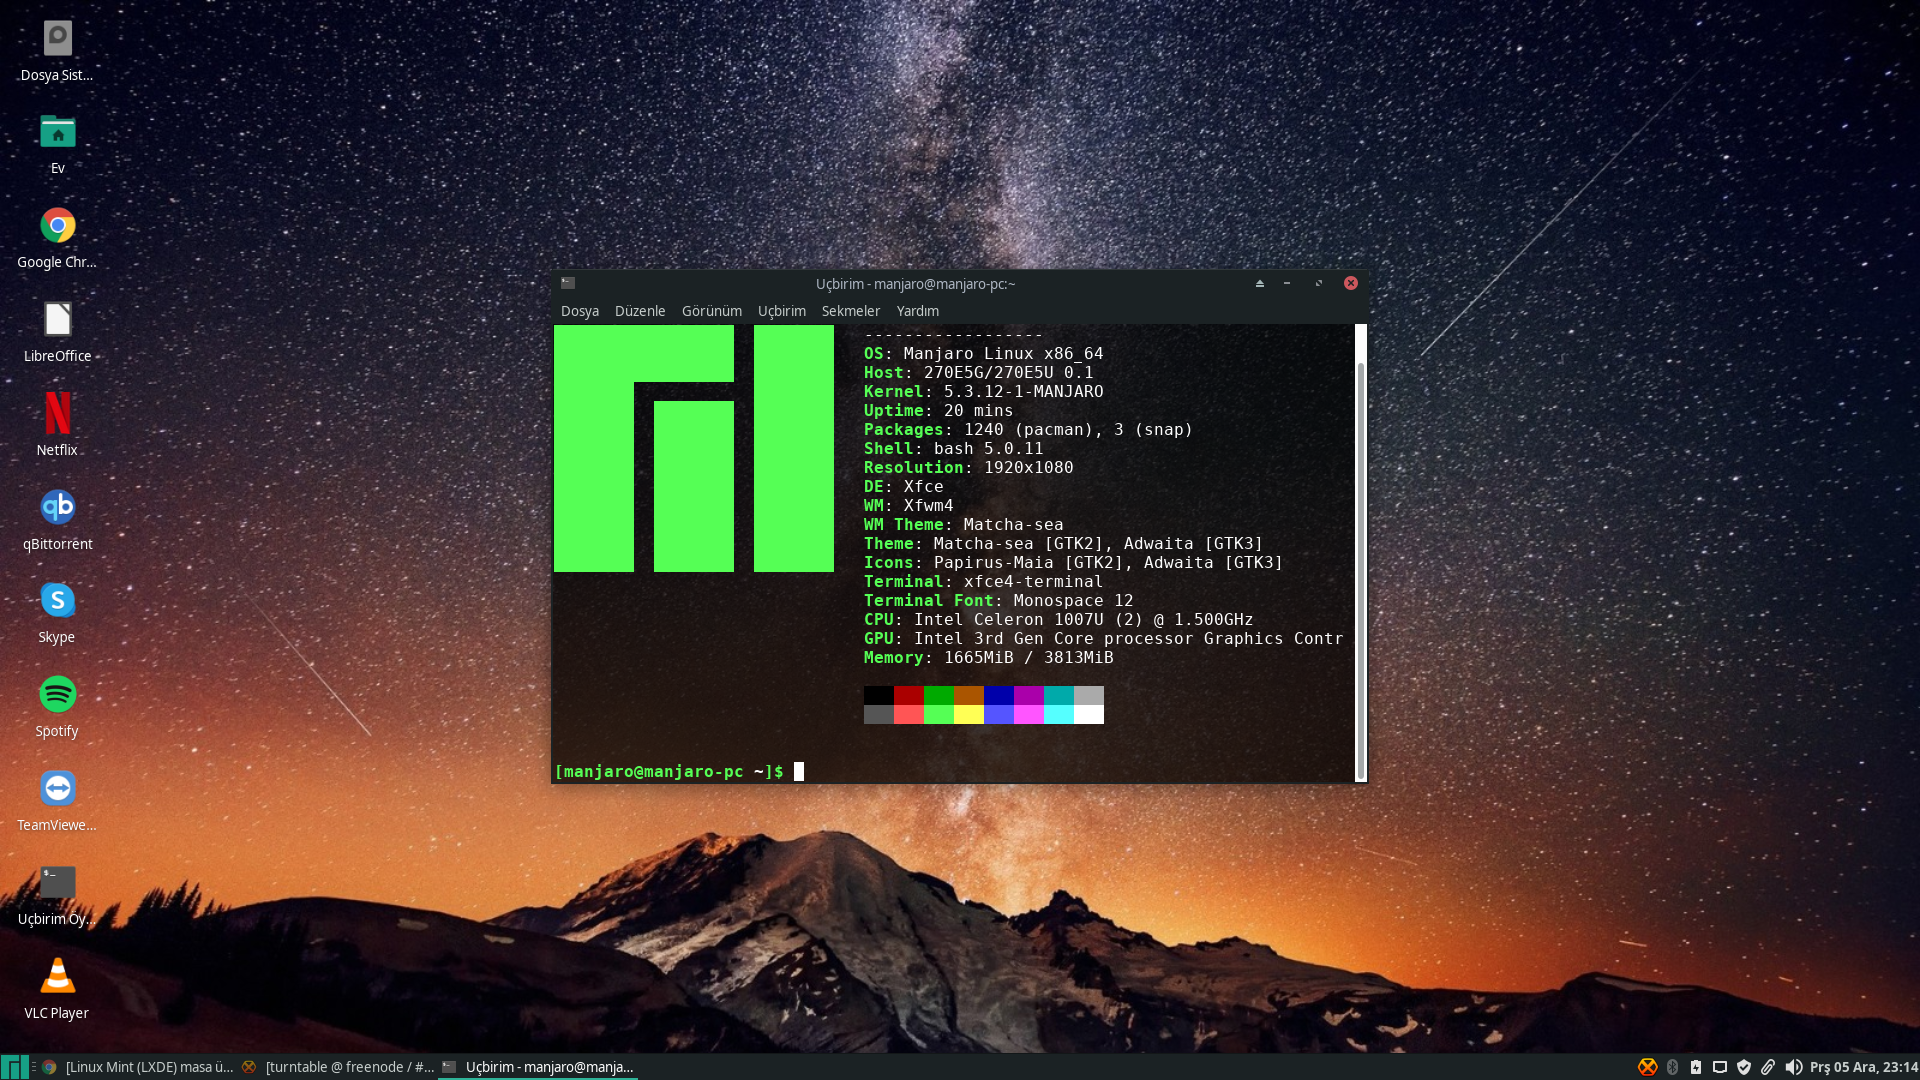
Task: Click the 'Icons: Papirus-Maia' line
Action: 1074,562
